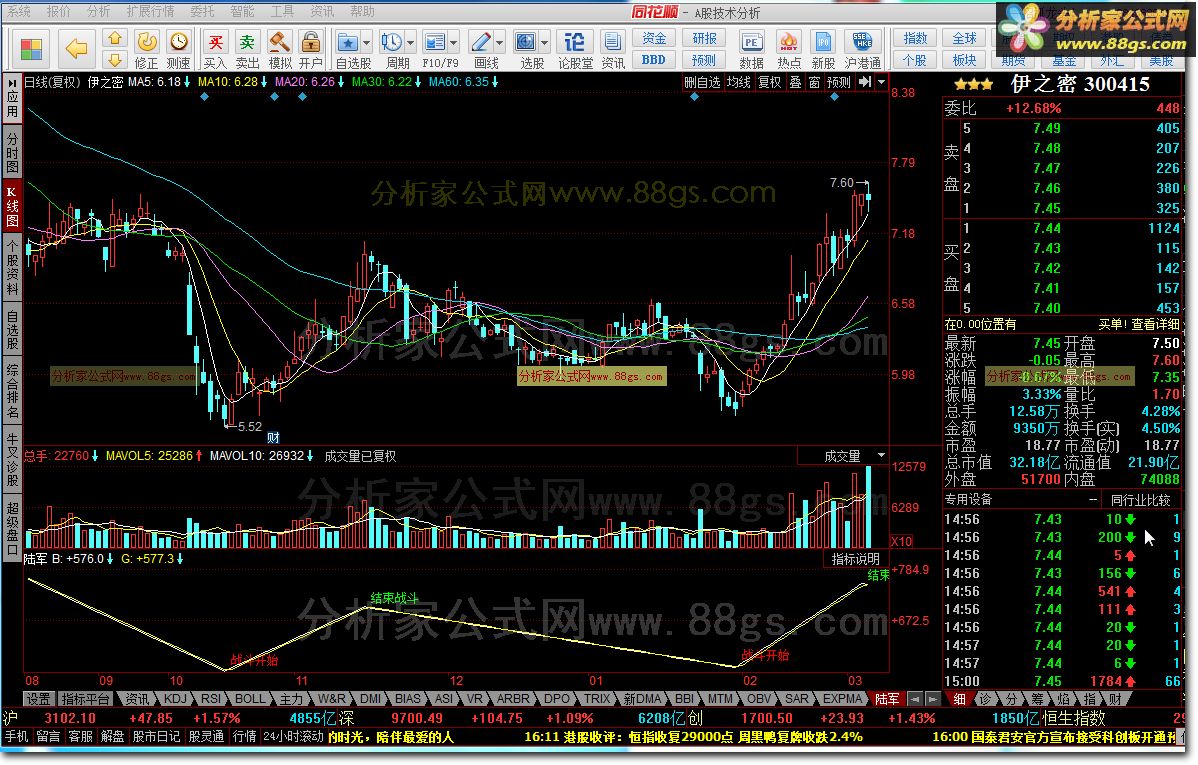Open the 数据 PE data icon
The height and width of the screenshot is (765, 1198).
[x=751, y=50]
